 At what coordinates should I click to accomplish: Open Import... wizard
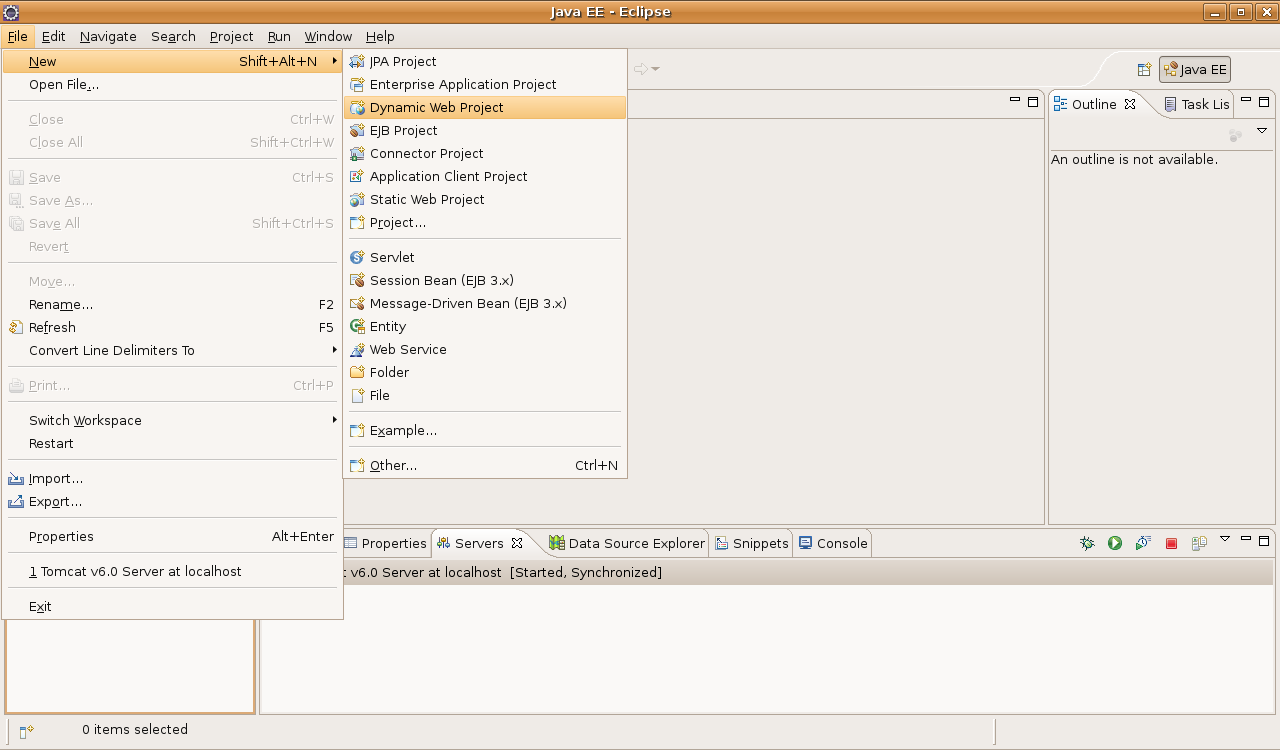point(172,478)
